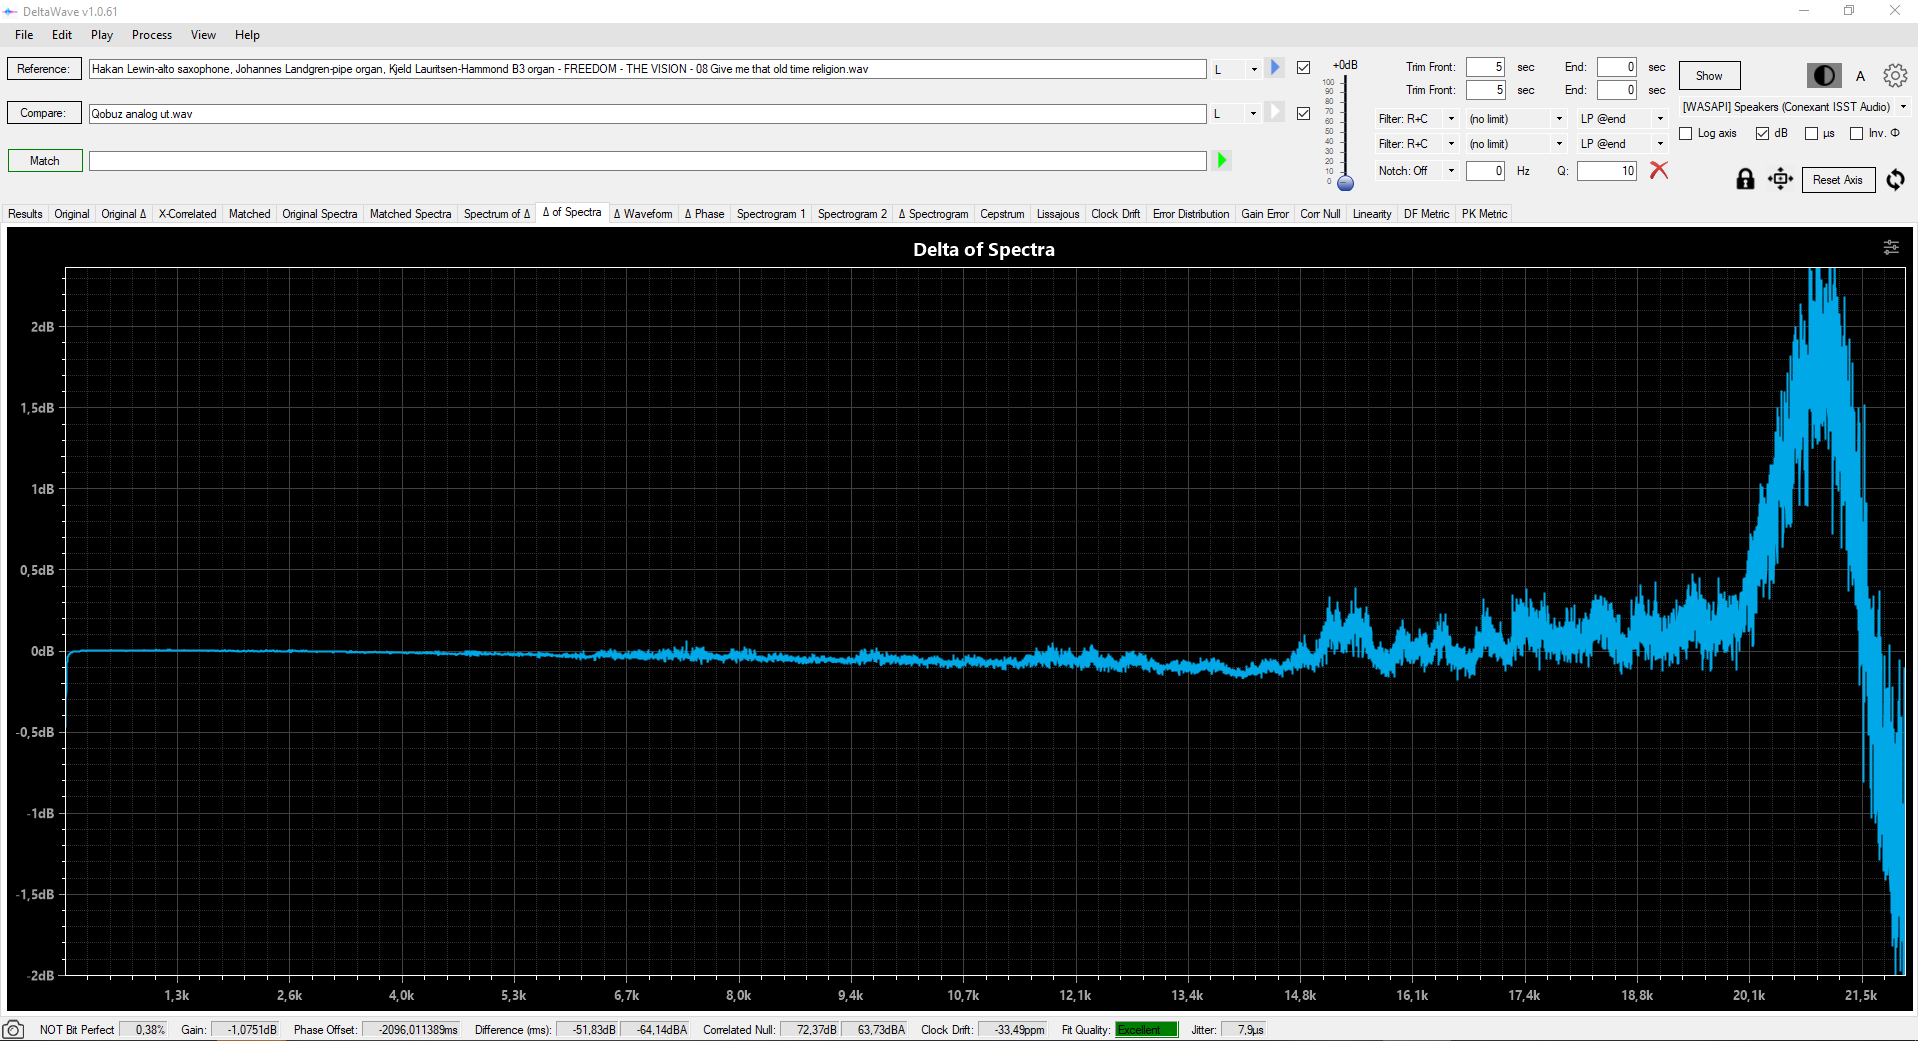Viewport: 1918px width, 1041px height.
Task: Click the Compare file path field
Action: point(647,113)
